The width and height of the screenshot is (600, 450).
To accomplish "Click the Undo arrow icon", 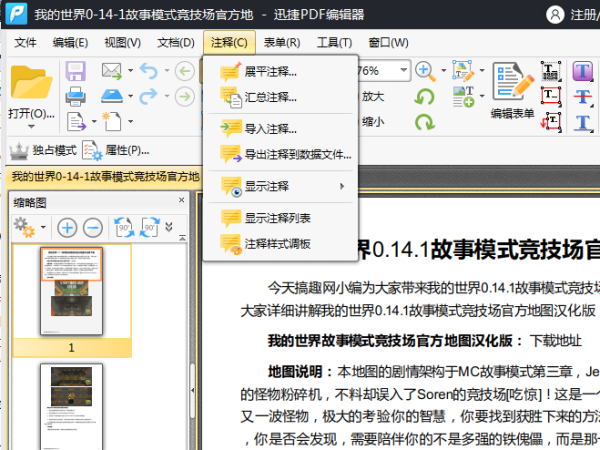I will pos(149,71).
